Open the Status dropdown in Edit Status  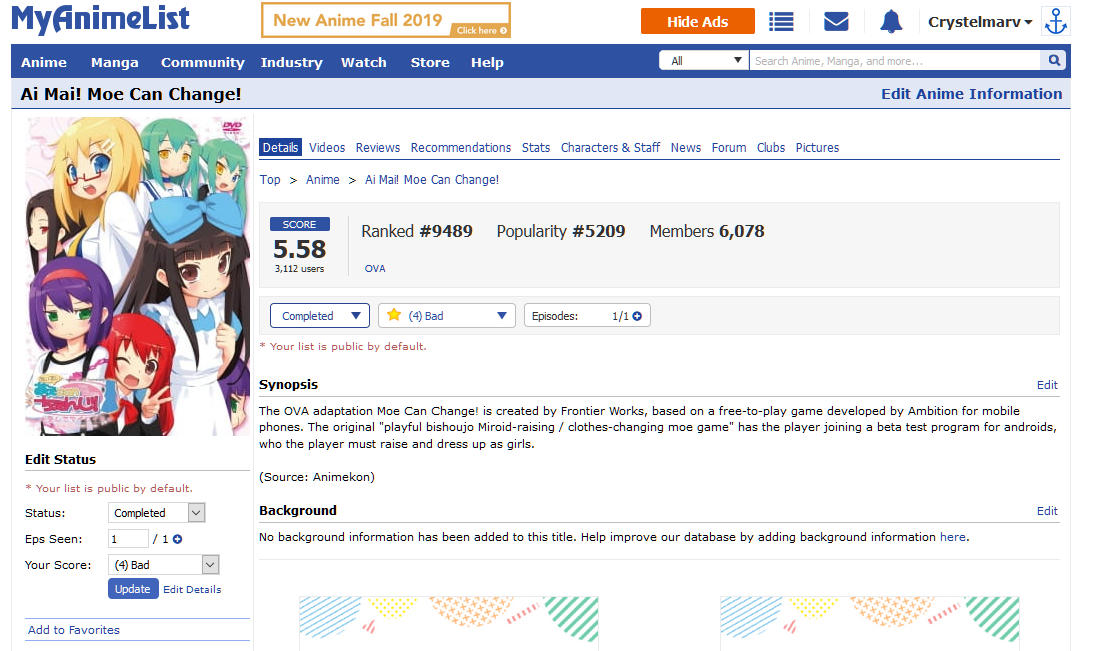[157, 513]
